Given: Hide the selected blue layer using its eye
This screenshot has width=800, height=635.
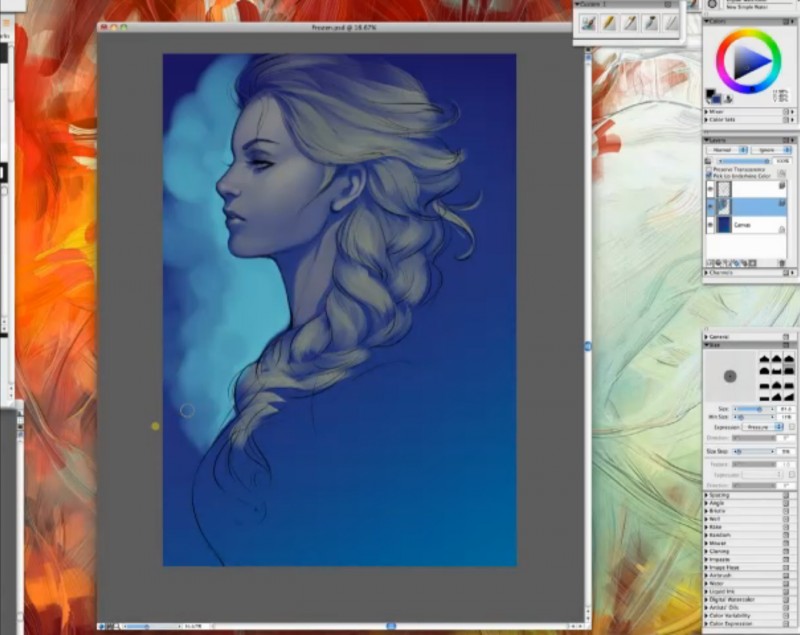Looking at the screenshot, I should click(710, 207).
